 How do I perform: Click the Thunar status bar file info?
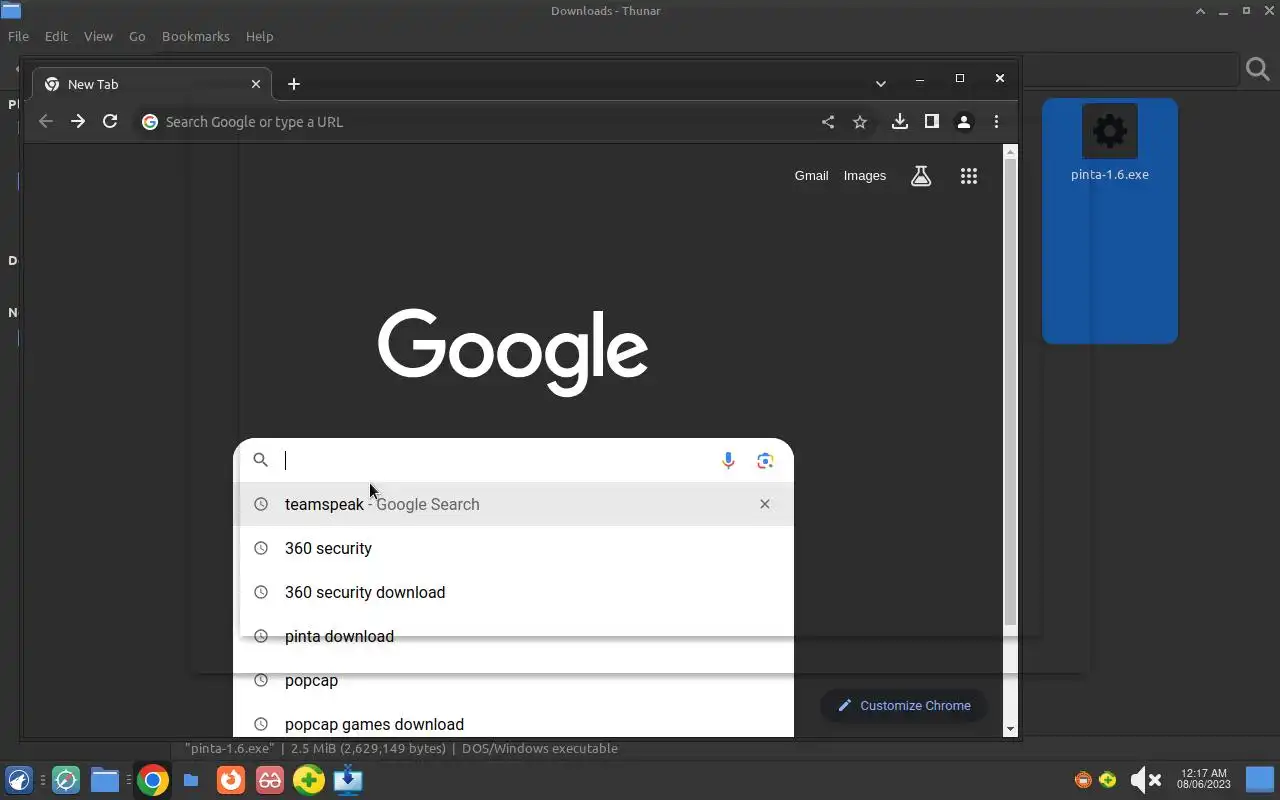pos(401,748)
